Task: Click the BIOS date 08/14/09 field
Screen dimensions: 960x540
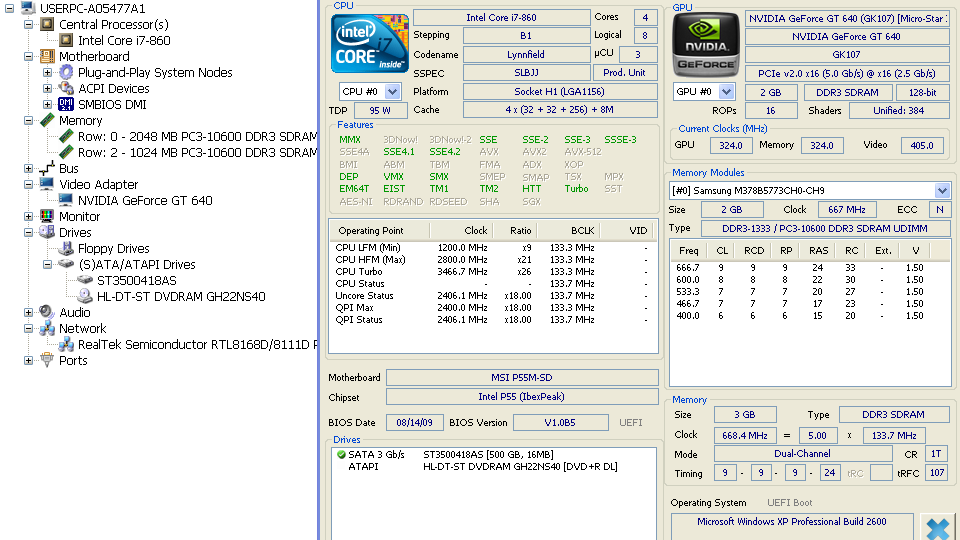Action: 414,422
